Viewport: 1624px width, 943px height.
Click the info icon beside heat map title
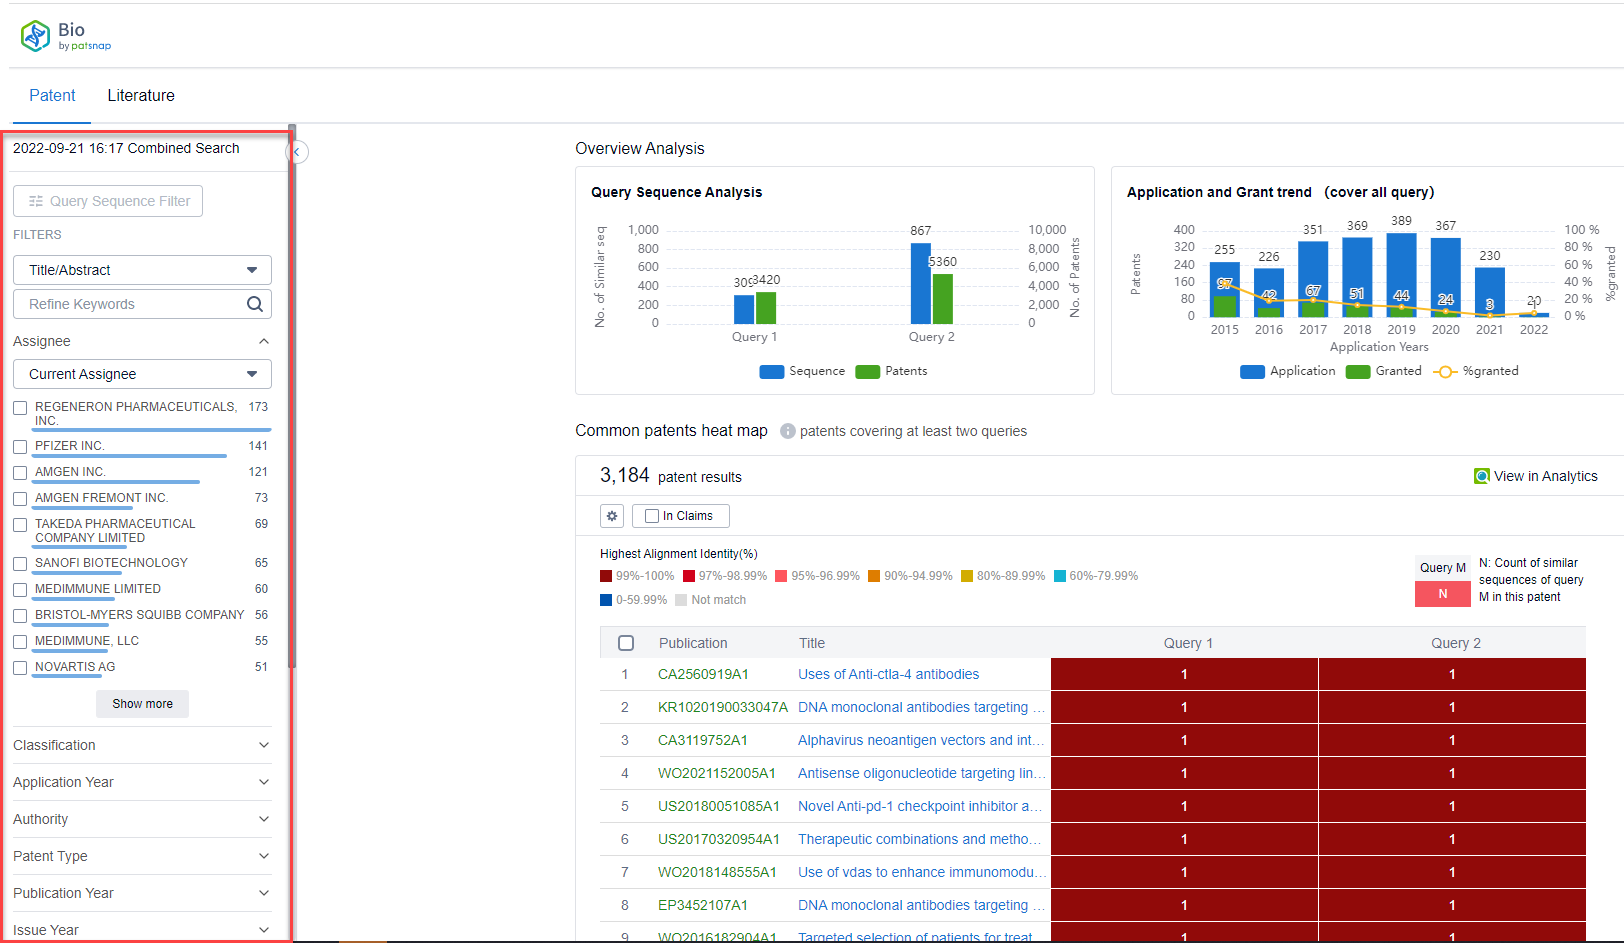pos(788,431)
